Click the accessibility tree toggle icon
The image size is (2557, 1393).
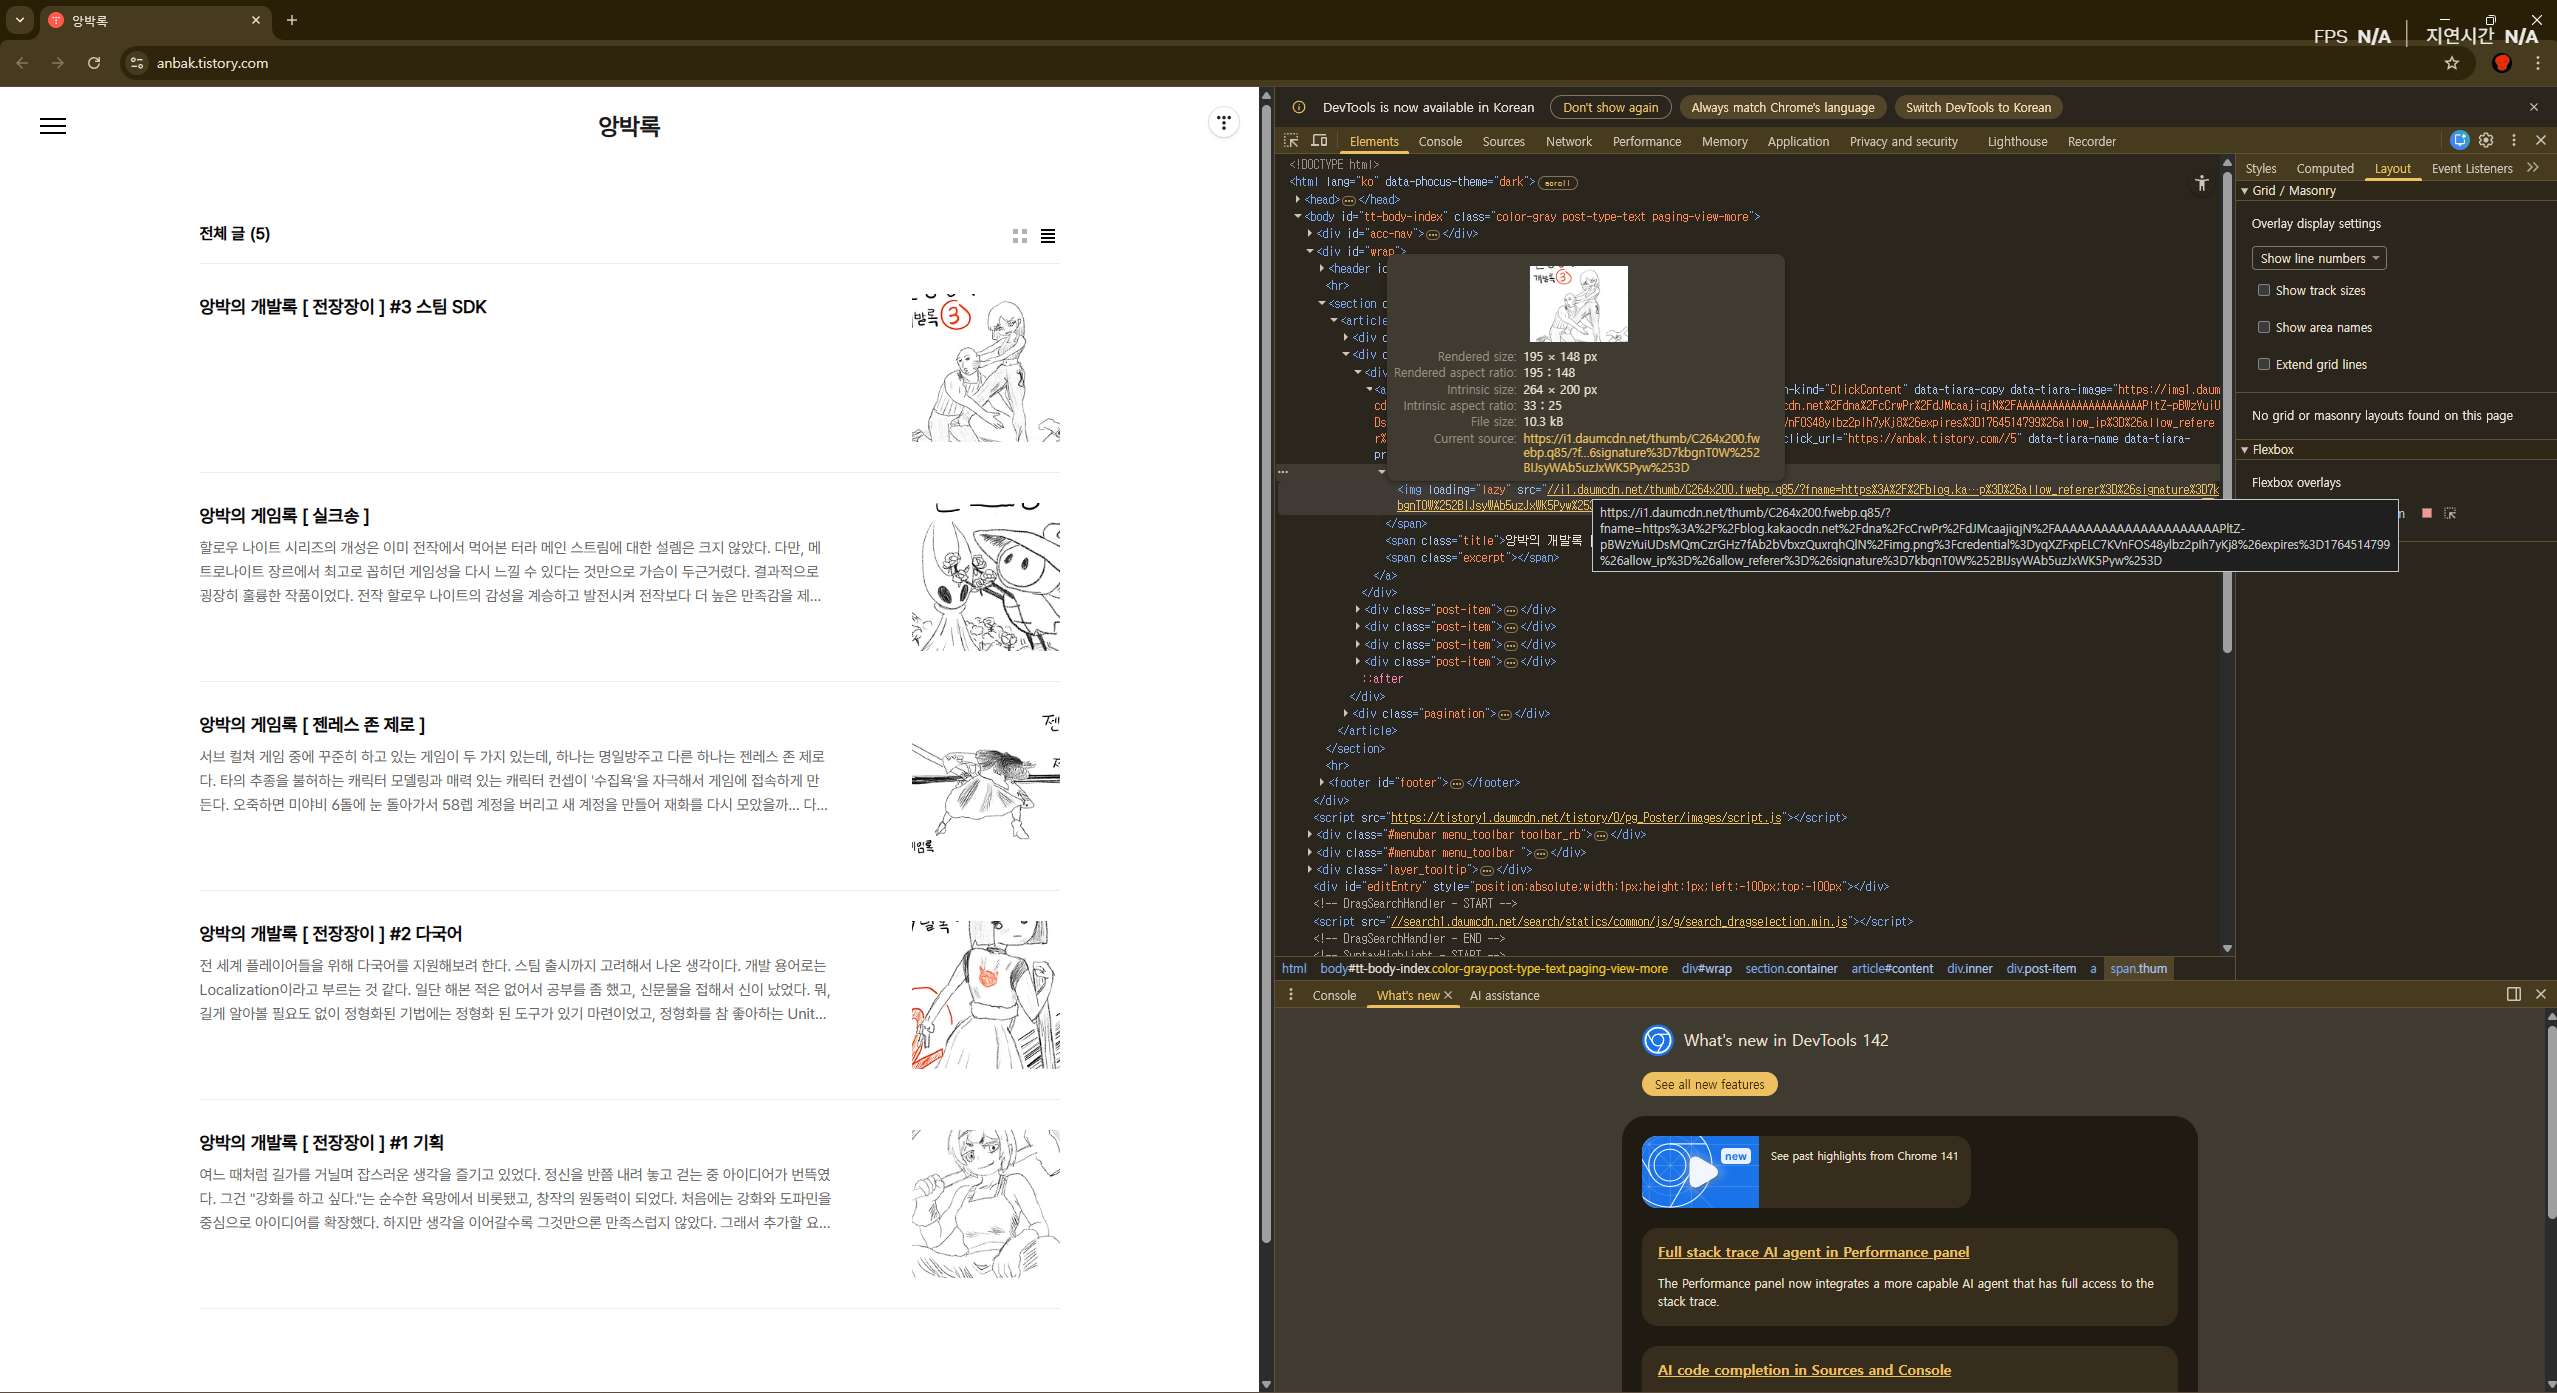pyautogui.click(x=2201, y=183)
